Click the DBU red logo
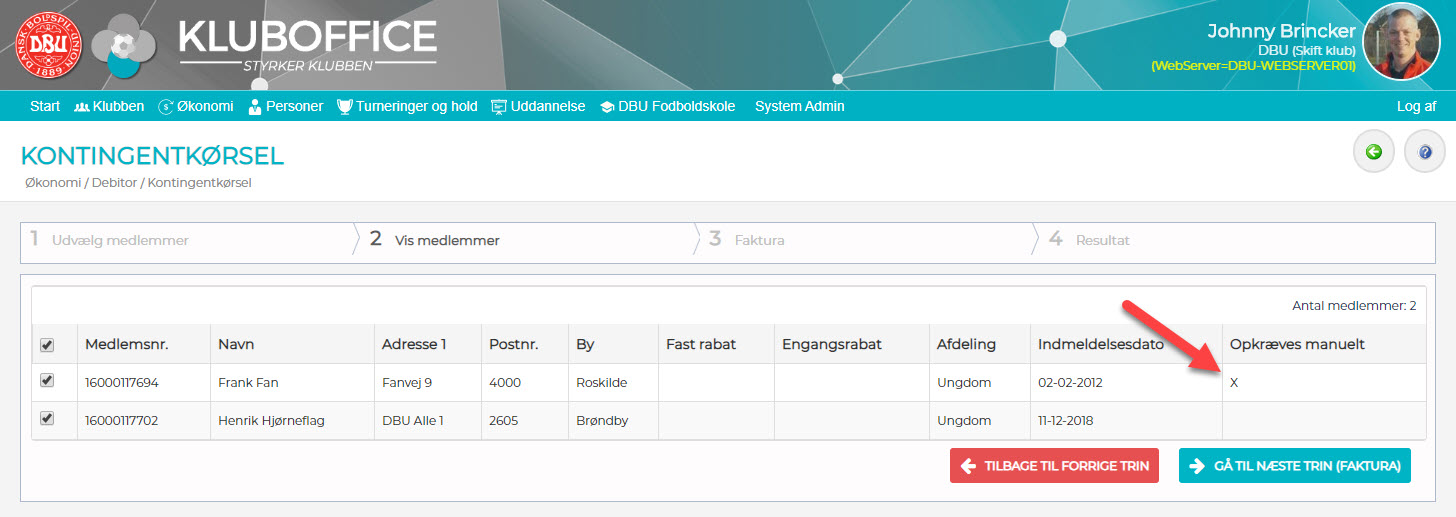The width and height of the screenshot is (1456, 517). pyautogui.click(x=47, y=47)
